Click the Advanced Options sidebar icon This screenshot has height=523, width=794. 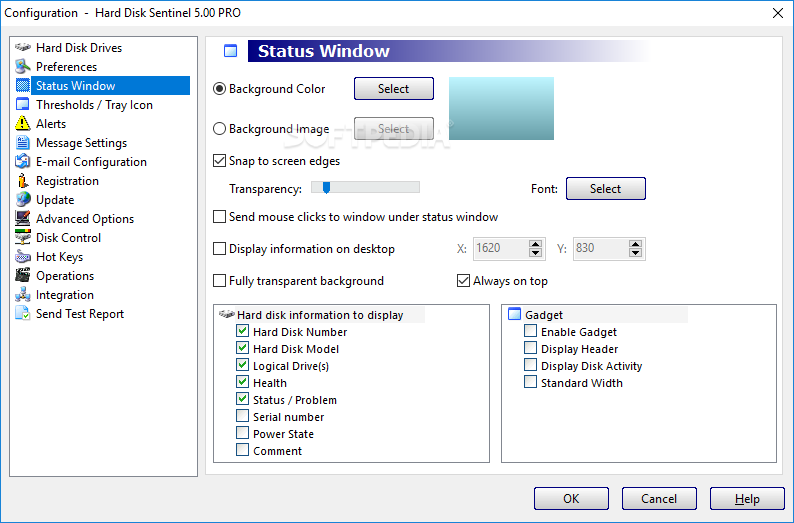click(22, 218)
